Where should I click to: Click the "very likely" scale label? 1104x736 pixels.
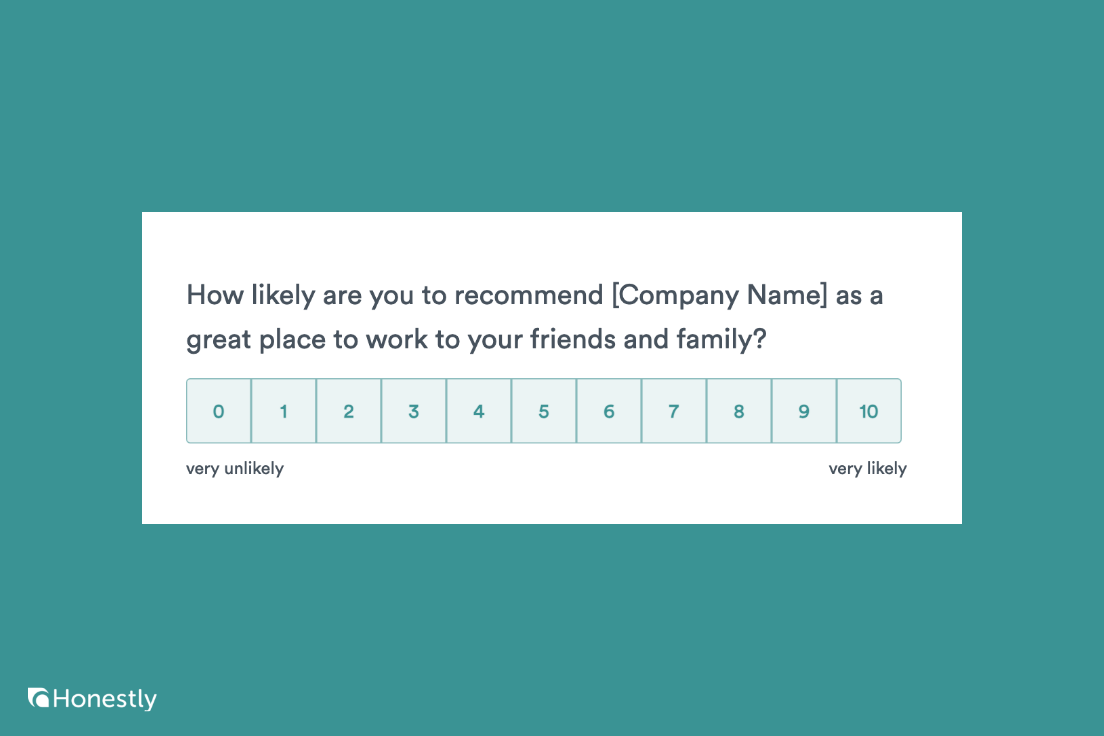[867, 469]
